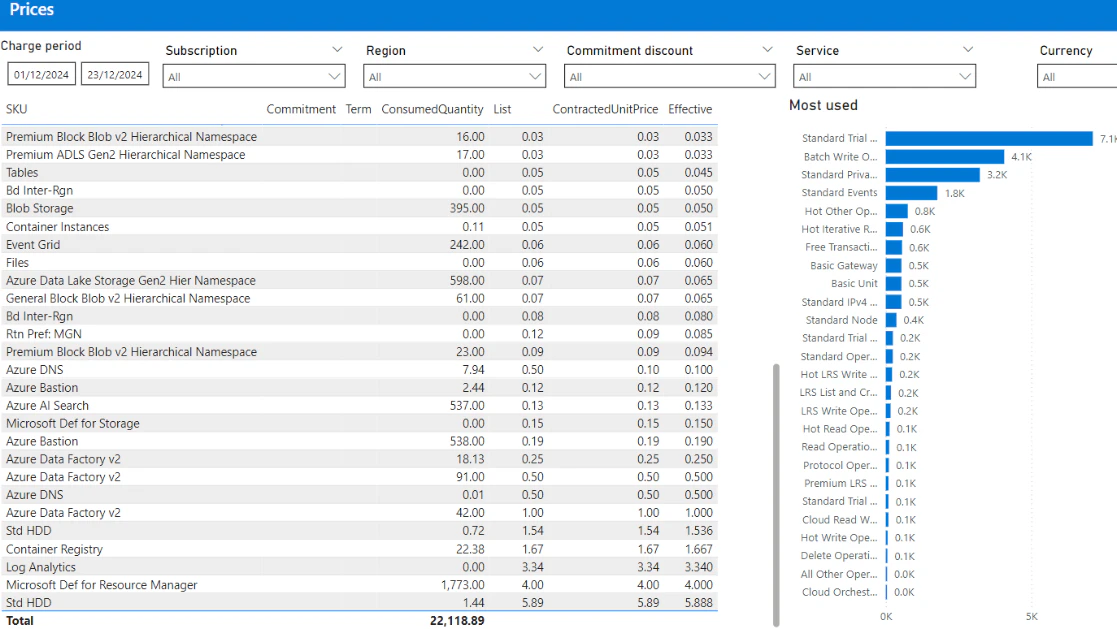The image size is (1117, 629).
Task: Open the Region 'All' dropdown box
Action: (x=454, y=76)
